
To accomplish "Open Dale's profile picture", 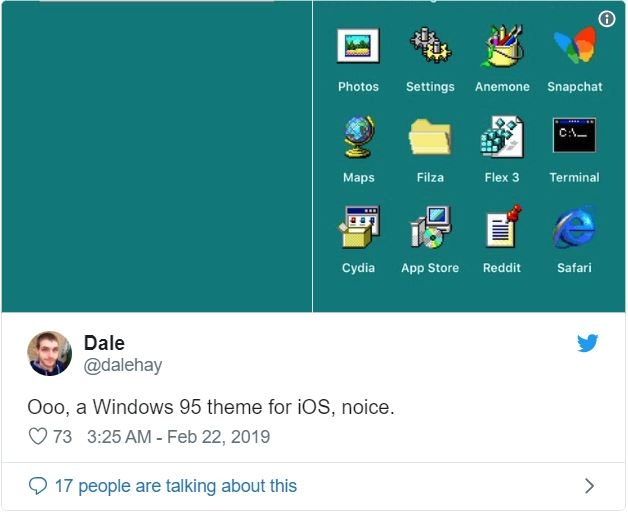I will pyautogui.click(x=50, y=354).
